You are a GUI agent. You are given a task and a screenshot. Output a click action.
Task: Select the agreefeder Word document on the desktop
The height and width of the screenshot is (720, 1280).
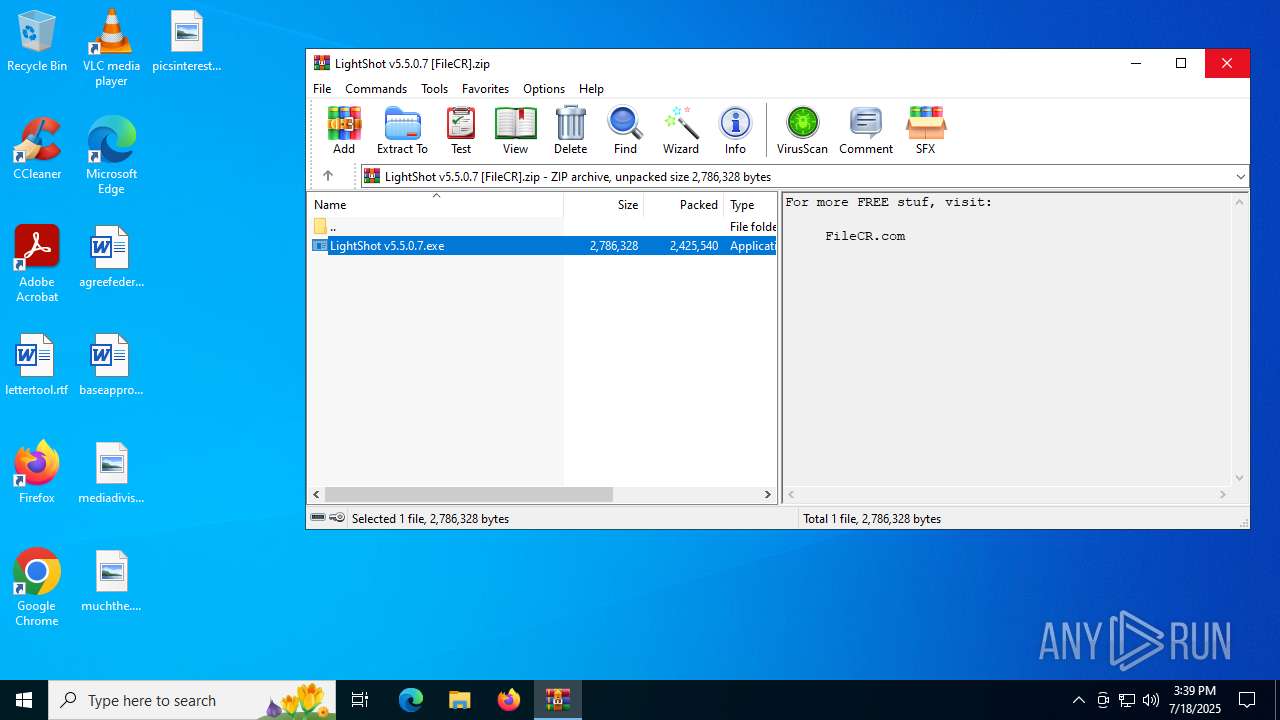click(x=111, y=257)
